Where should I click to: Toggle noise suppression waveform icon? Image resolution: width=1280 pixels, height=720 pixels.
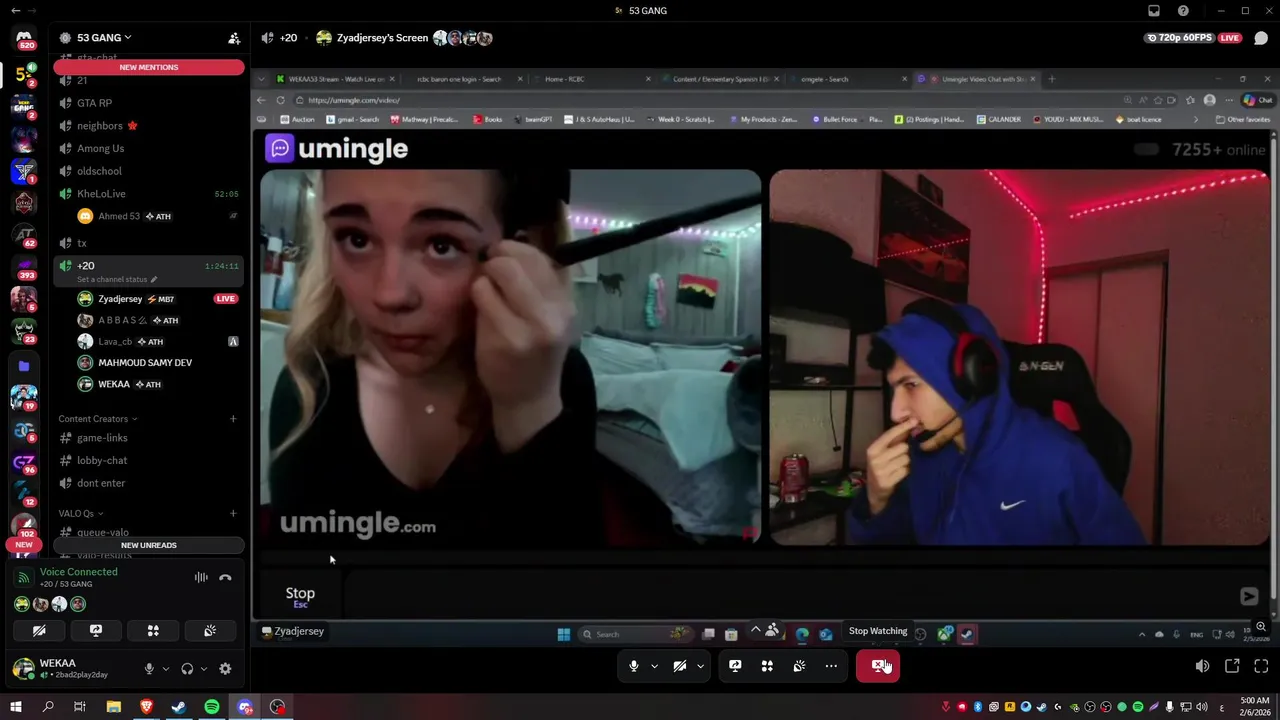[x=201, y=577]
